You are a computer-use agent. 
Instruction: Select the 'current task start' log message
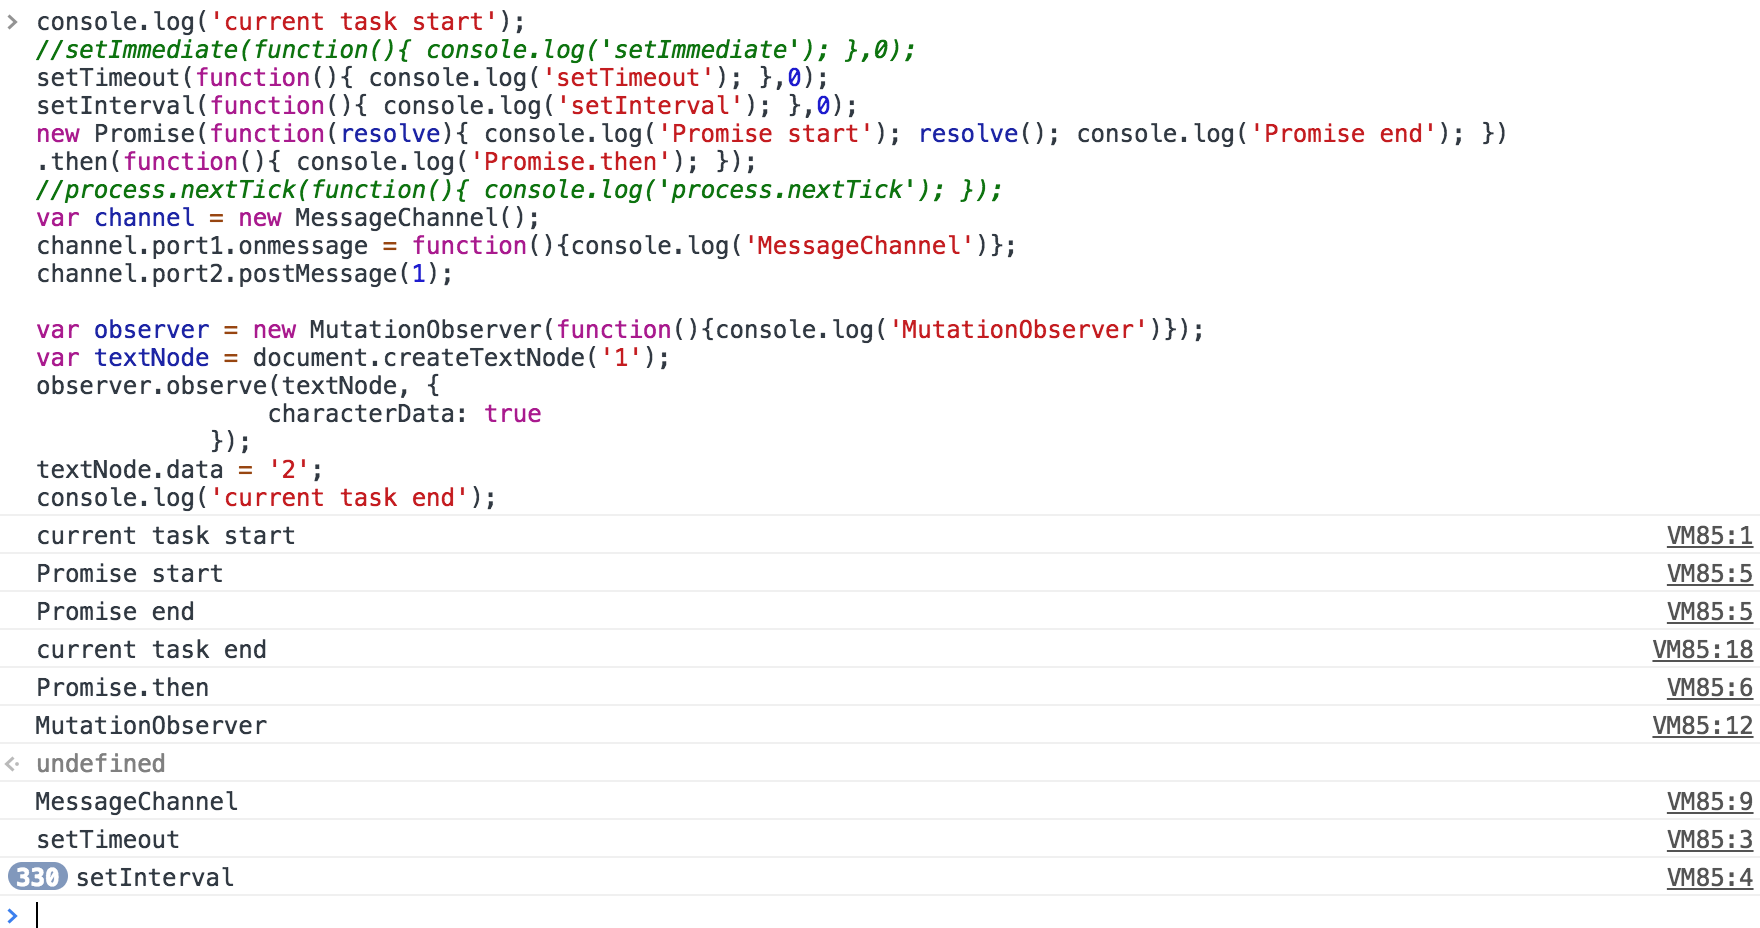166,536
